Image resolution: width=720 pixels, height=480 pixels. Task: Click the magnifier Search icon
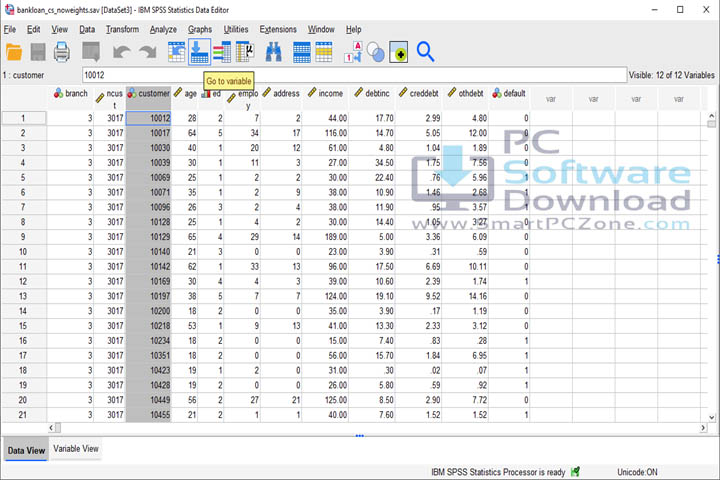click(x=425, y=52)
